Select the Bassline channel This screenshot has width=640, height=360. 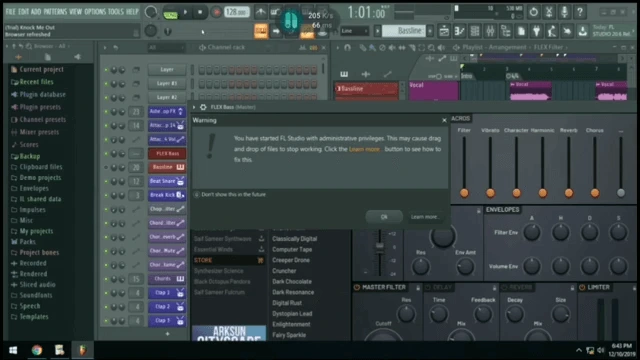(167, 167)
